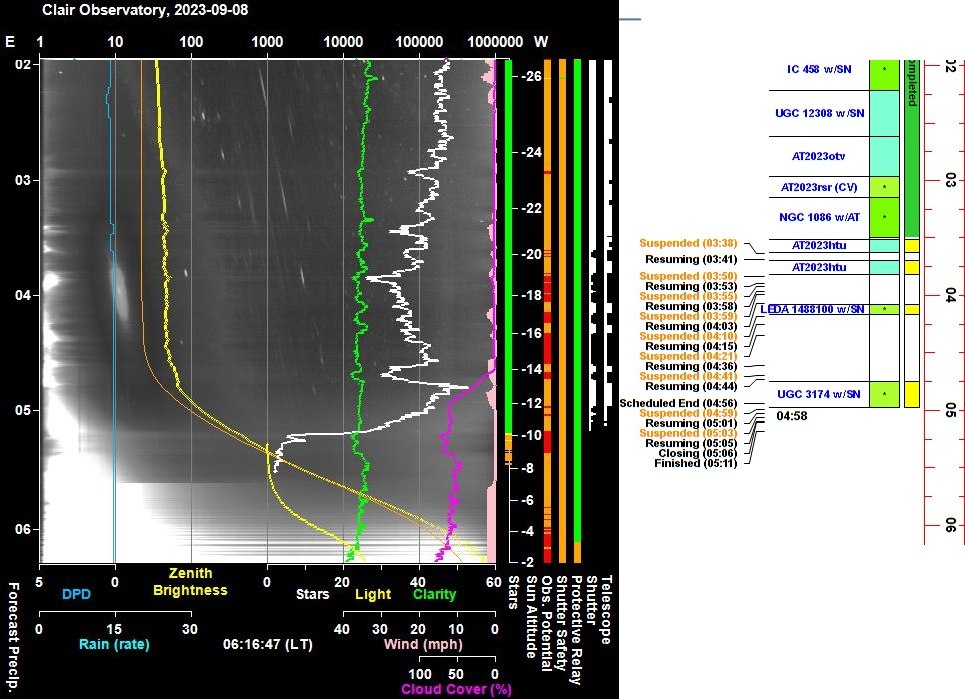Select the Resuming (03:41) event label
This screenshot has width=965, height=699.
691,259
